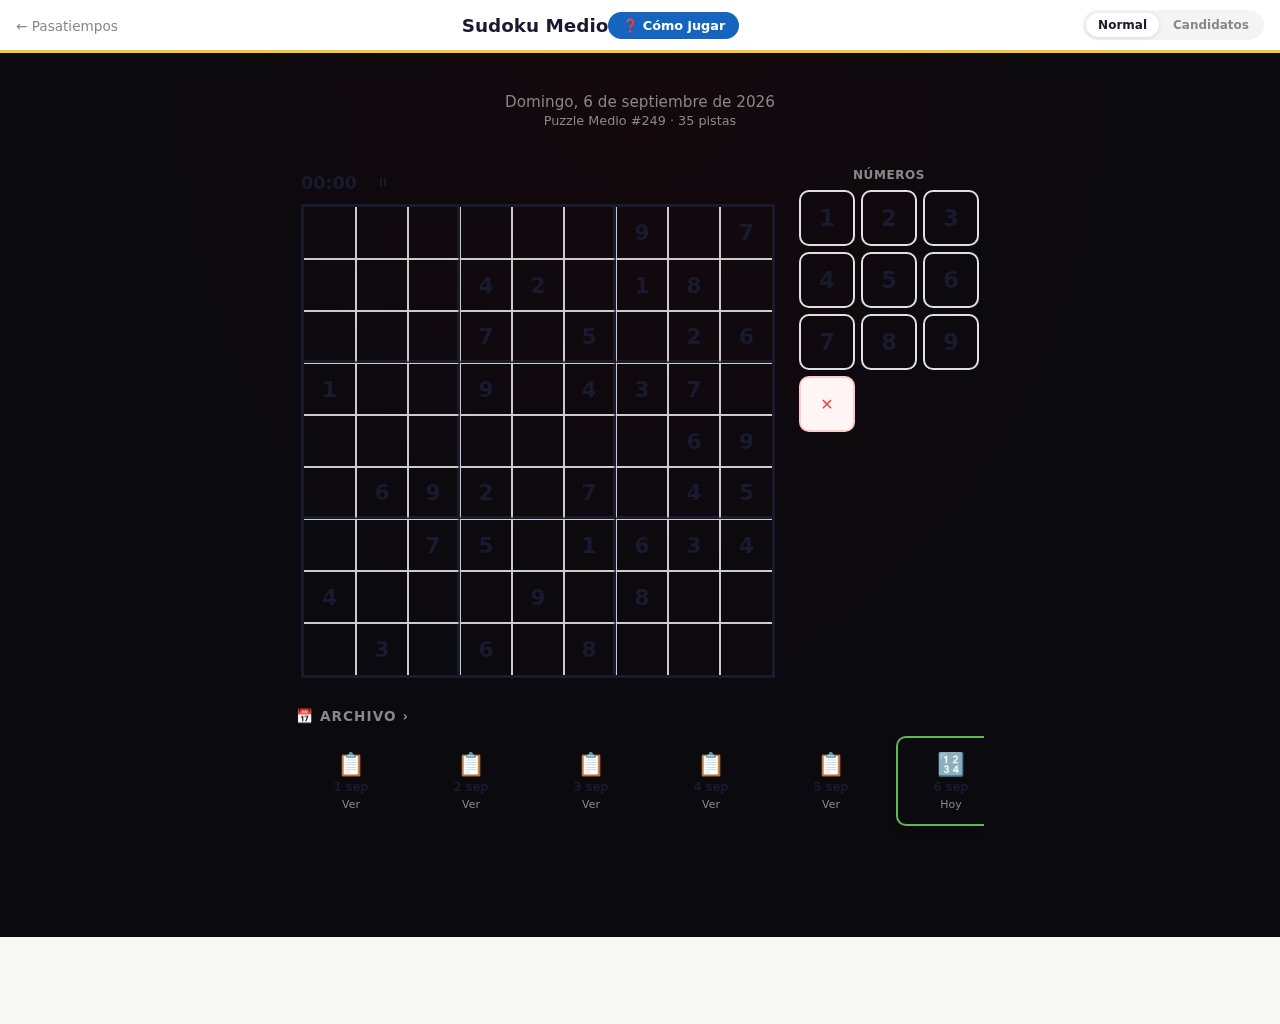Switch to Normal input mode
Image resolution: width=1280 pixels, height=1024 pixels.
1122,25
